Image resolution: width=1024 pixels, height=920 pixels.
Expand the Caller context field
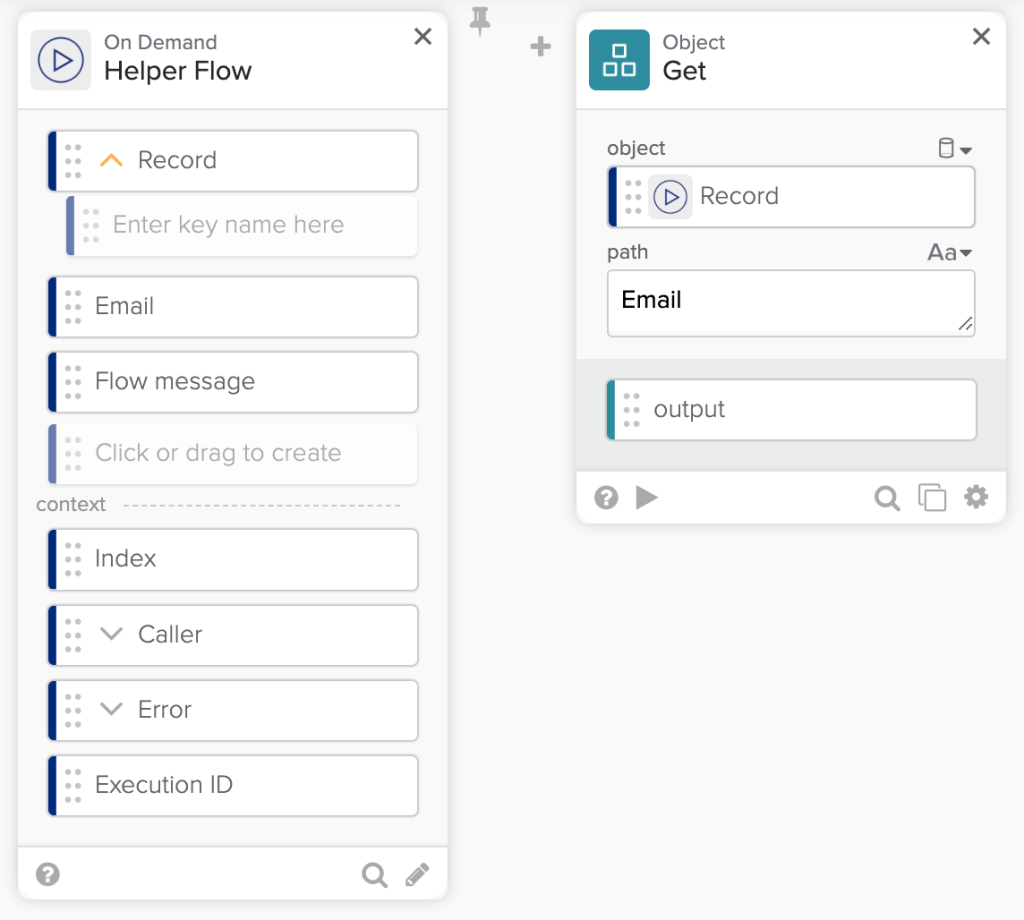click(112, 634)
